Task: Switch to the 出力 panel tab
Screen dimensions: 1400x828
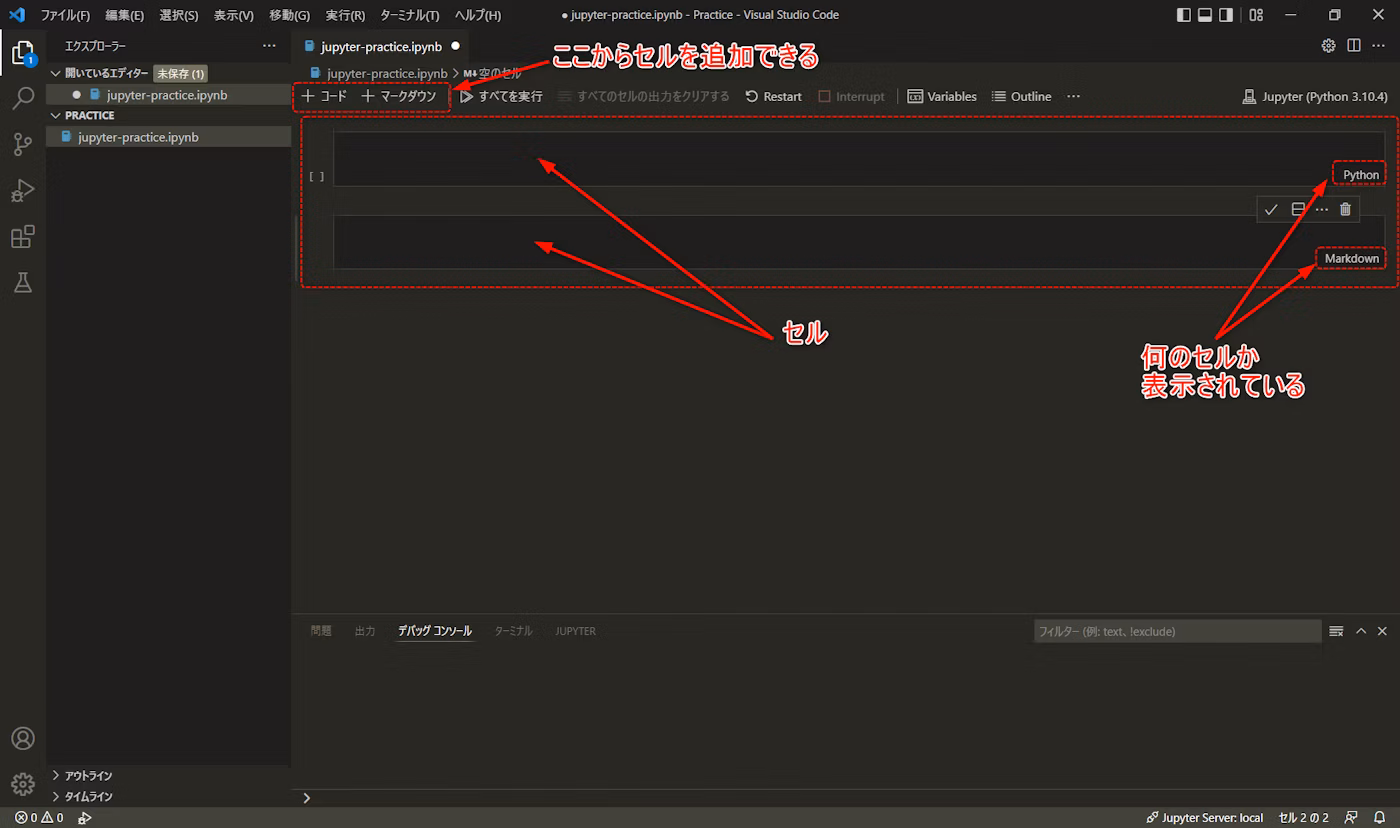Action: [x=365, y=631]
